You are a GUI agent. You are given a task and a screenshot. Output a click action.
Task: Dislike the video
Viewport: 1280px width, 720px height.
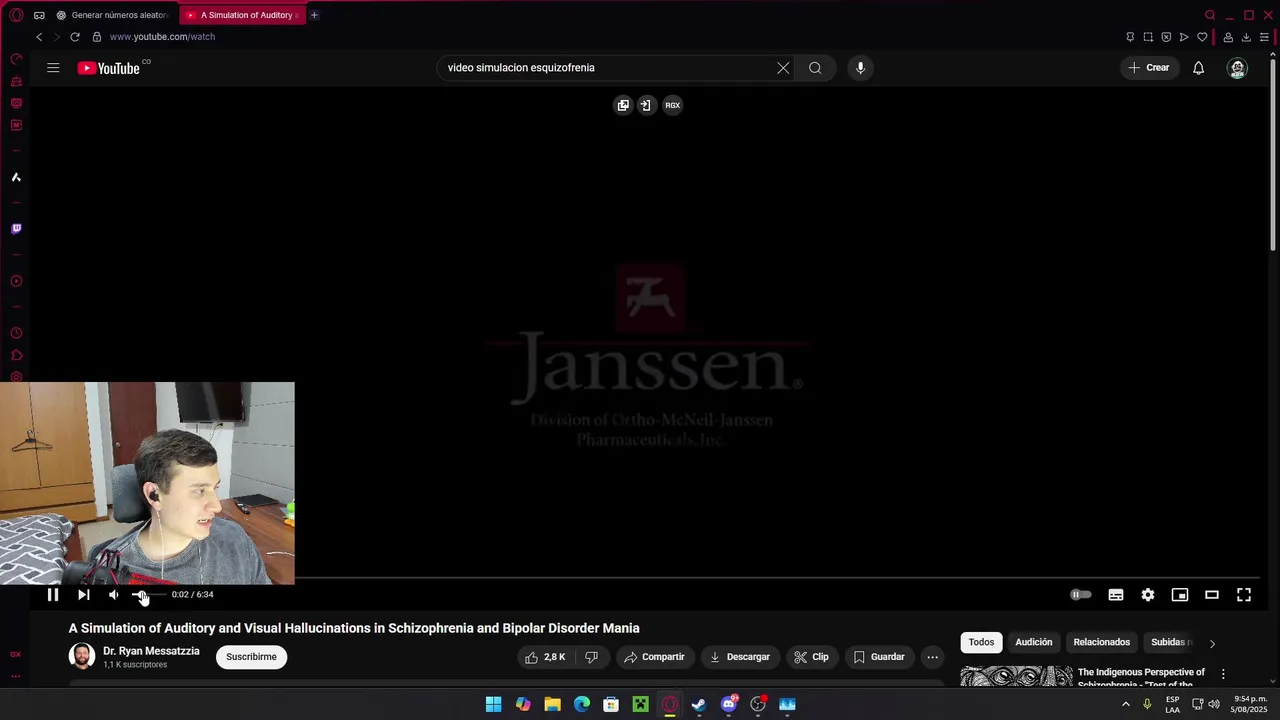[x=591, y=657]
